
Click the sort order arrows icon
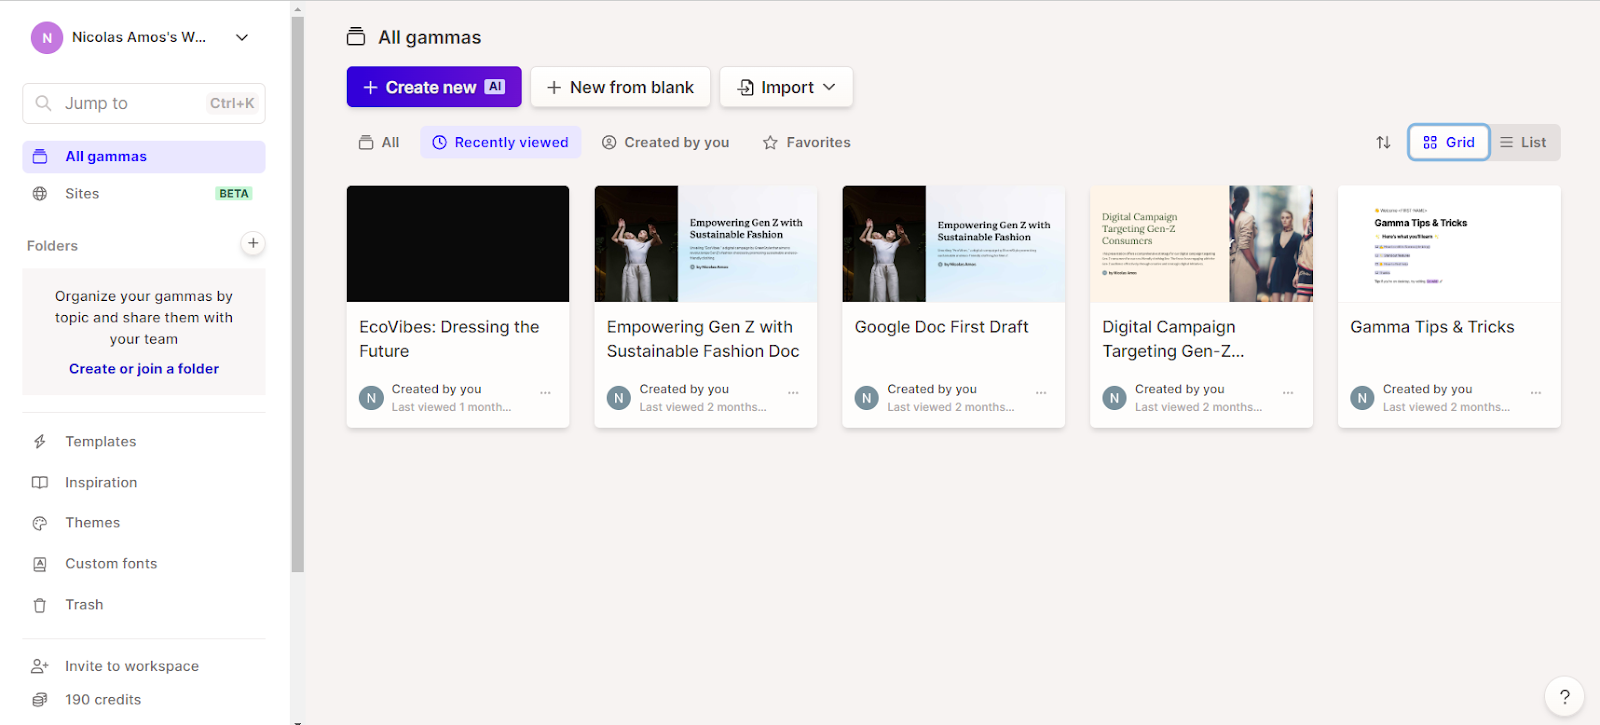1383,143
